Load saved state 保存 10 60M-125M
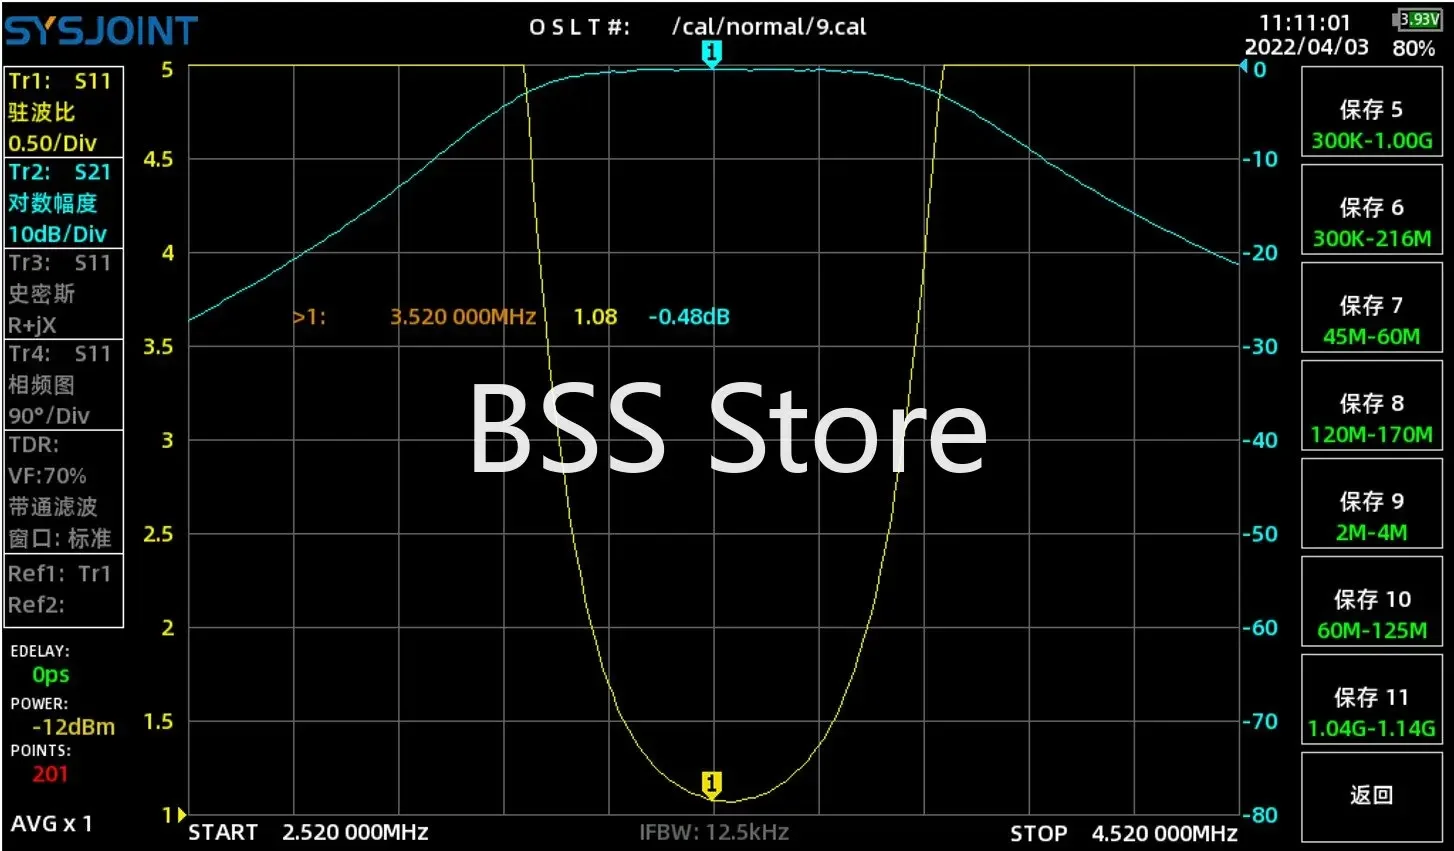The height and width of the screenshot is (851, 1454). pos(1371,601)
